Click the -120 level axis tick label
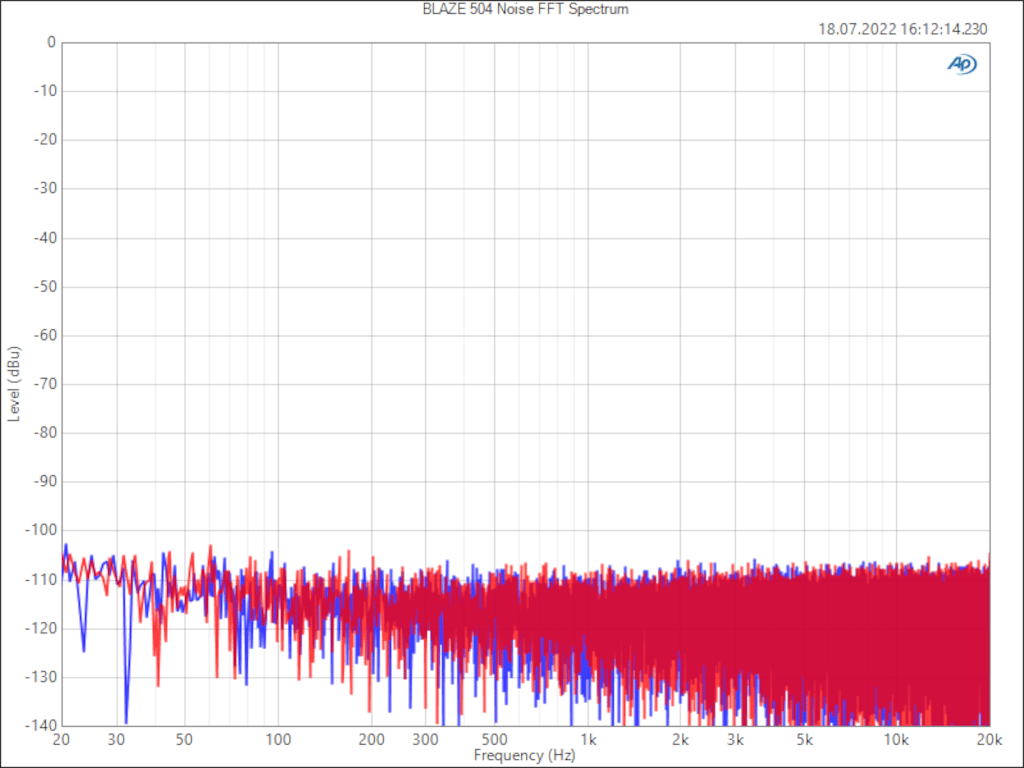Viewport: 1024px width, 768px height. pos(41,628)
